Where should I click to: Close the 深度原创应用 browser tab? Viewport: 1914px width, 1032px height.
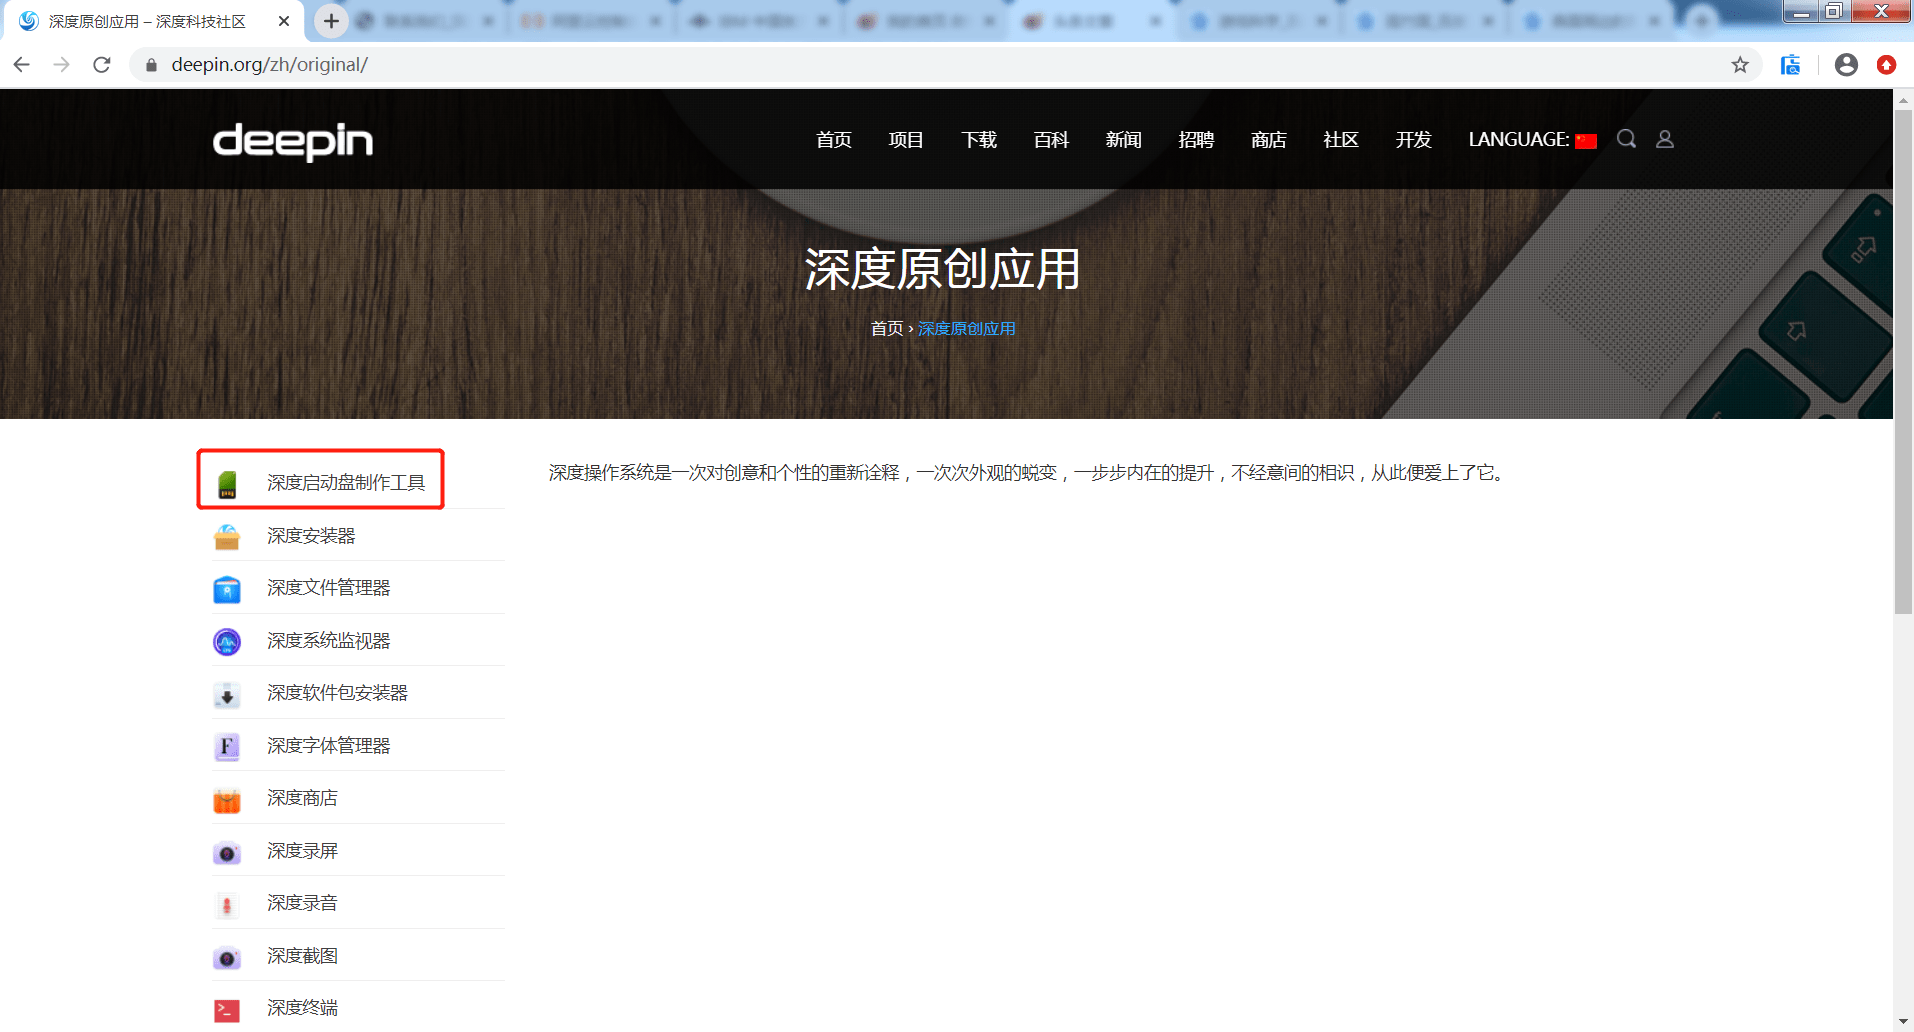click(284, 21)
